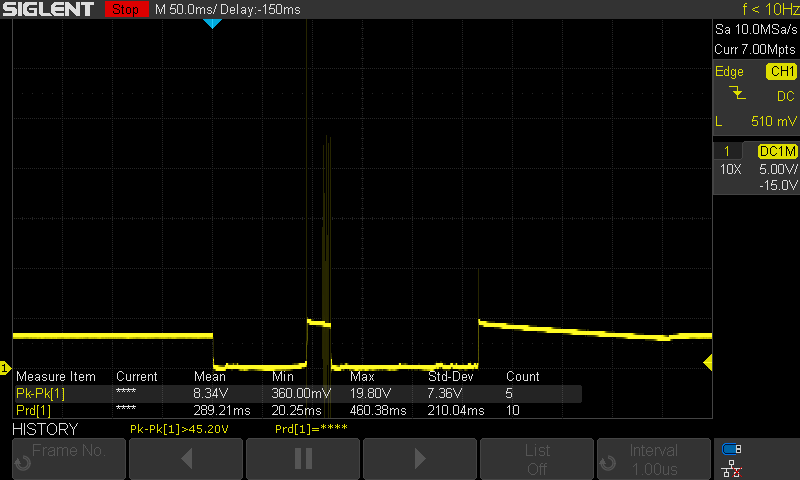Open the Interval 1.00us setting
This screenshot has width=800, height=480.
[654, 459]
